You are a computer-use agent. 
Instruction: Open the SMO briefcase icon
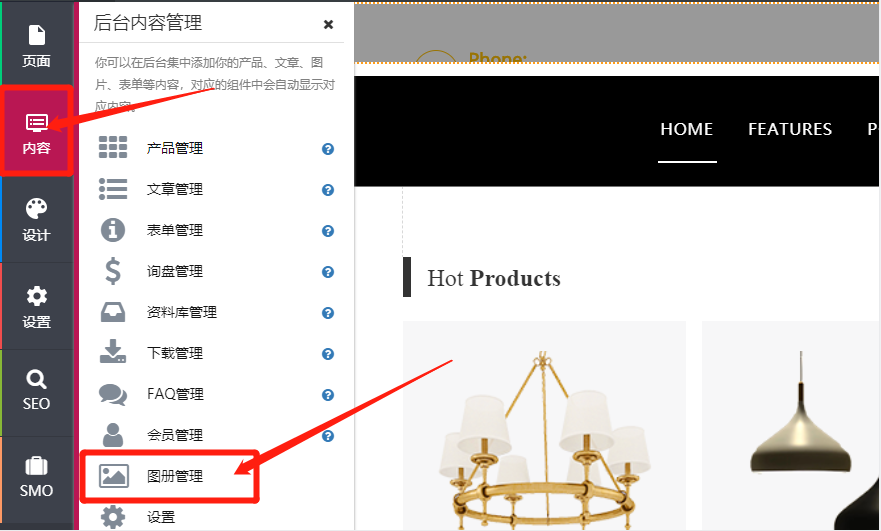coord(36,476)
